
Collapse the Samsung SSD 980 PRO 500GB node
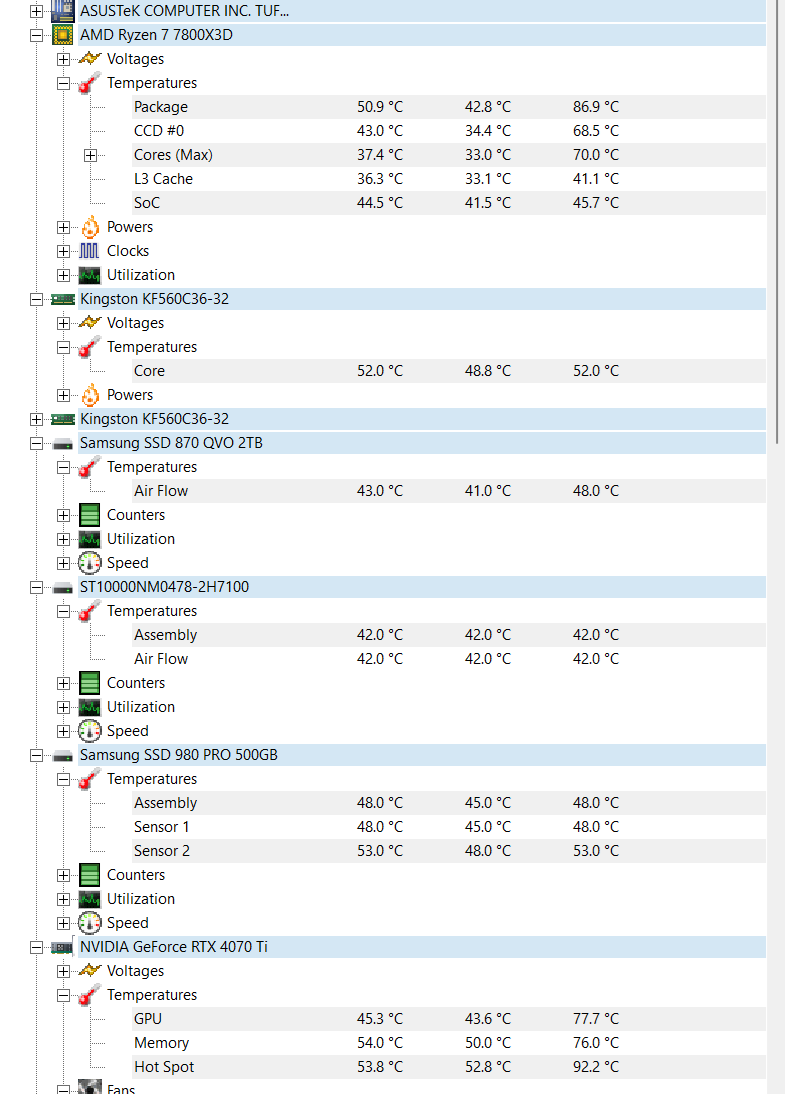(36, 756)
